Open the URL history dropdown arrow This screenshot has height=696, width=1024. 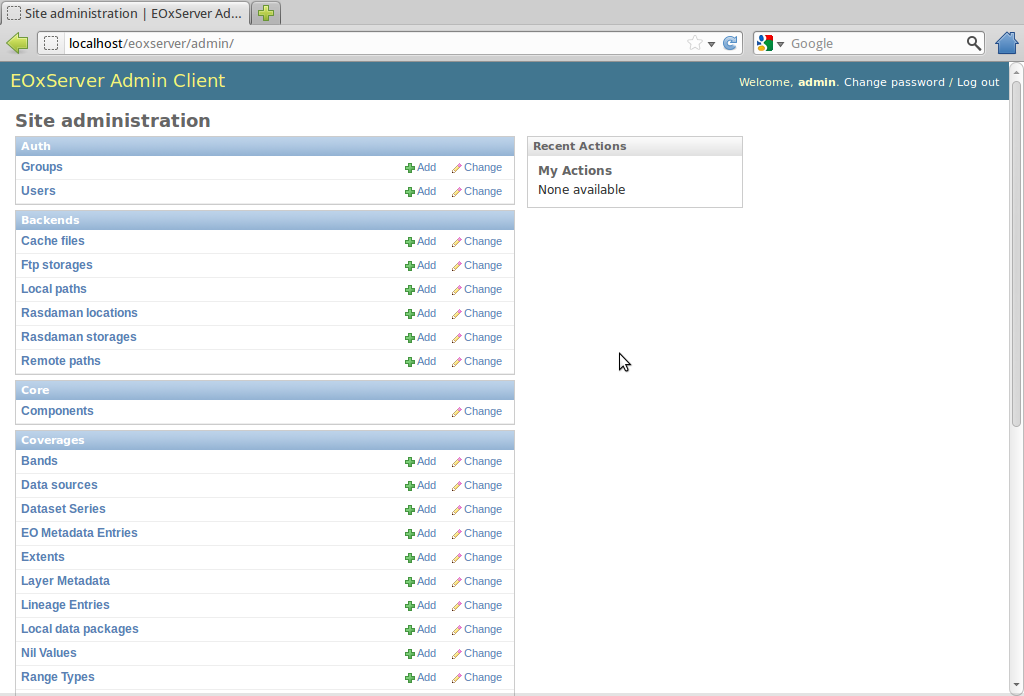tap(712, 44)
